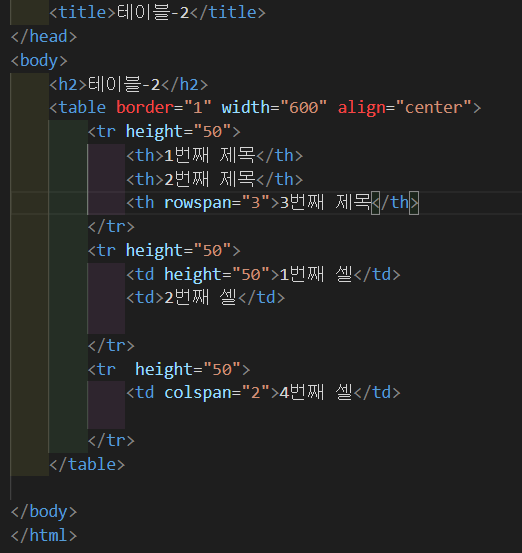Viewport: 522px width, 553px height.
Task: Click the closing </html> tag
Action: point(44,536)
